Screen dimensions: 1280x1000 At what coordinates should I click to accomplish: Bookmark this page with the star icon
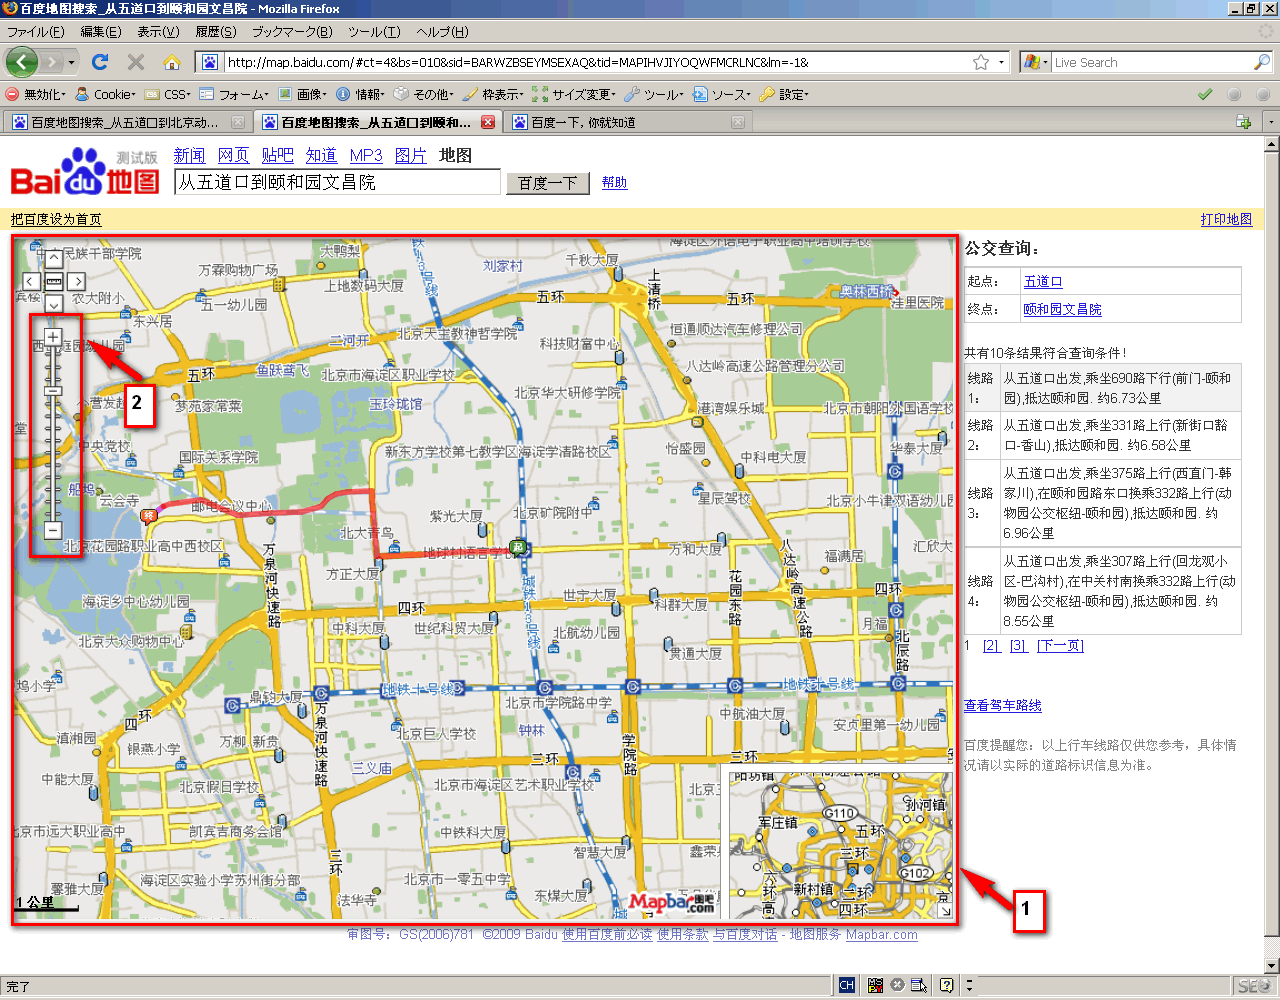981,62
